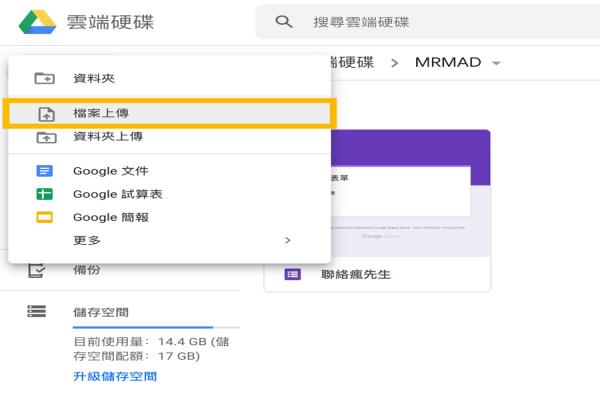The image size is (600, 400).
Task: Click the storage icon beside 儲存空間
Action: pyautogui.click(x=37, y=311)
